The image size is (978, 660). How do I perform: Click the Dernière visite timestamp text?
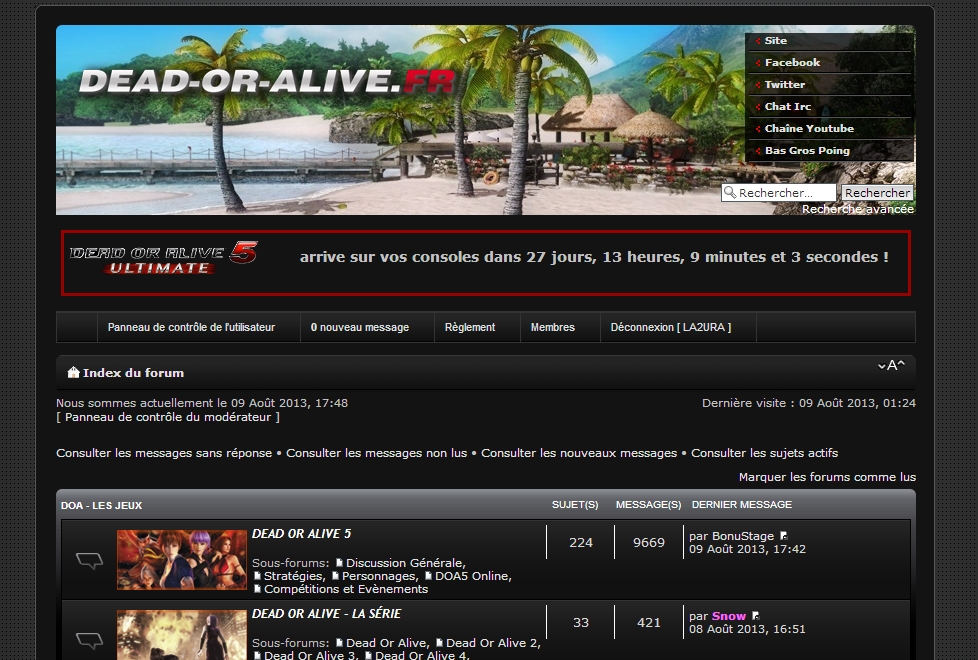809,403
